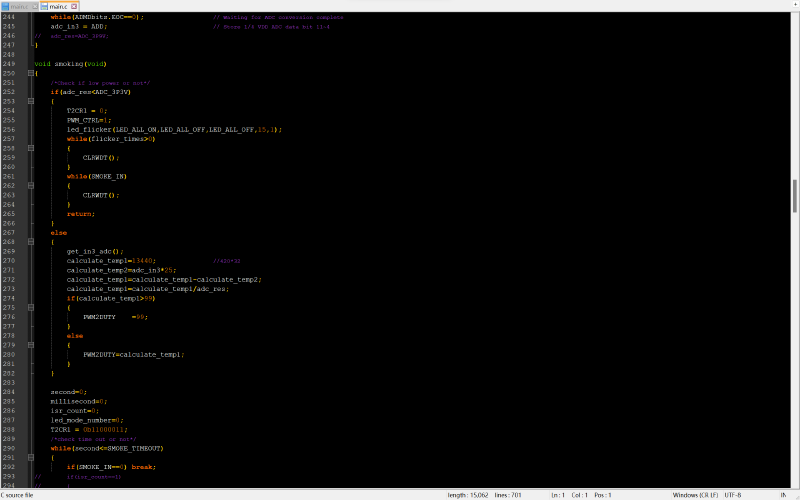800x500 pixels.
Task: Click the 'void smoking(void)' function declaration
Action: pos(70,64)
